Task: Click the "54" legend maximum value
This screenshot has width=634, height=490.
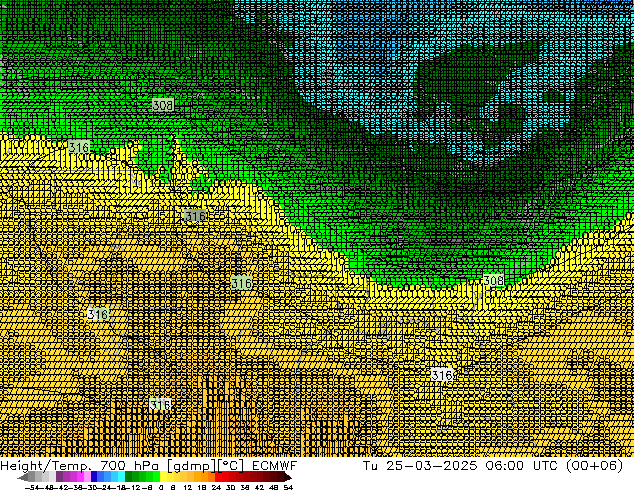Action: point(288,487)
